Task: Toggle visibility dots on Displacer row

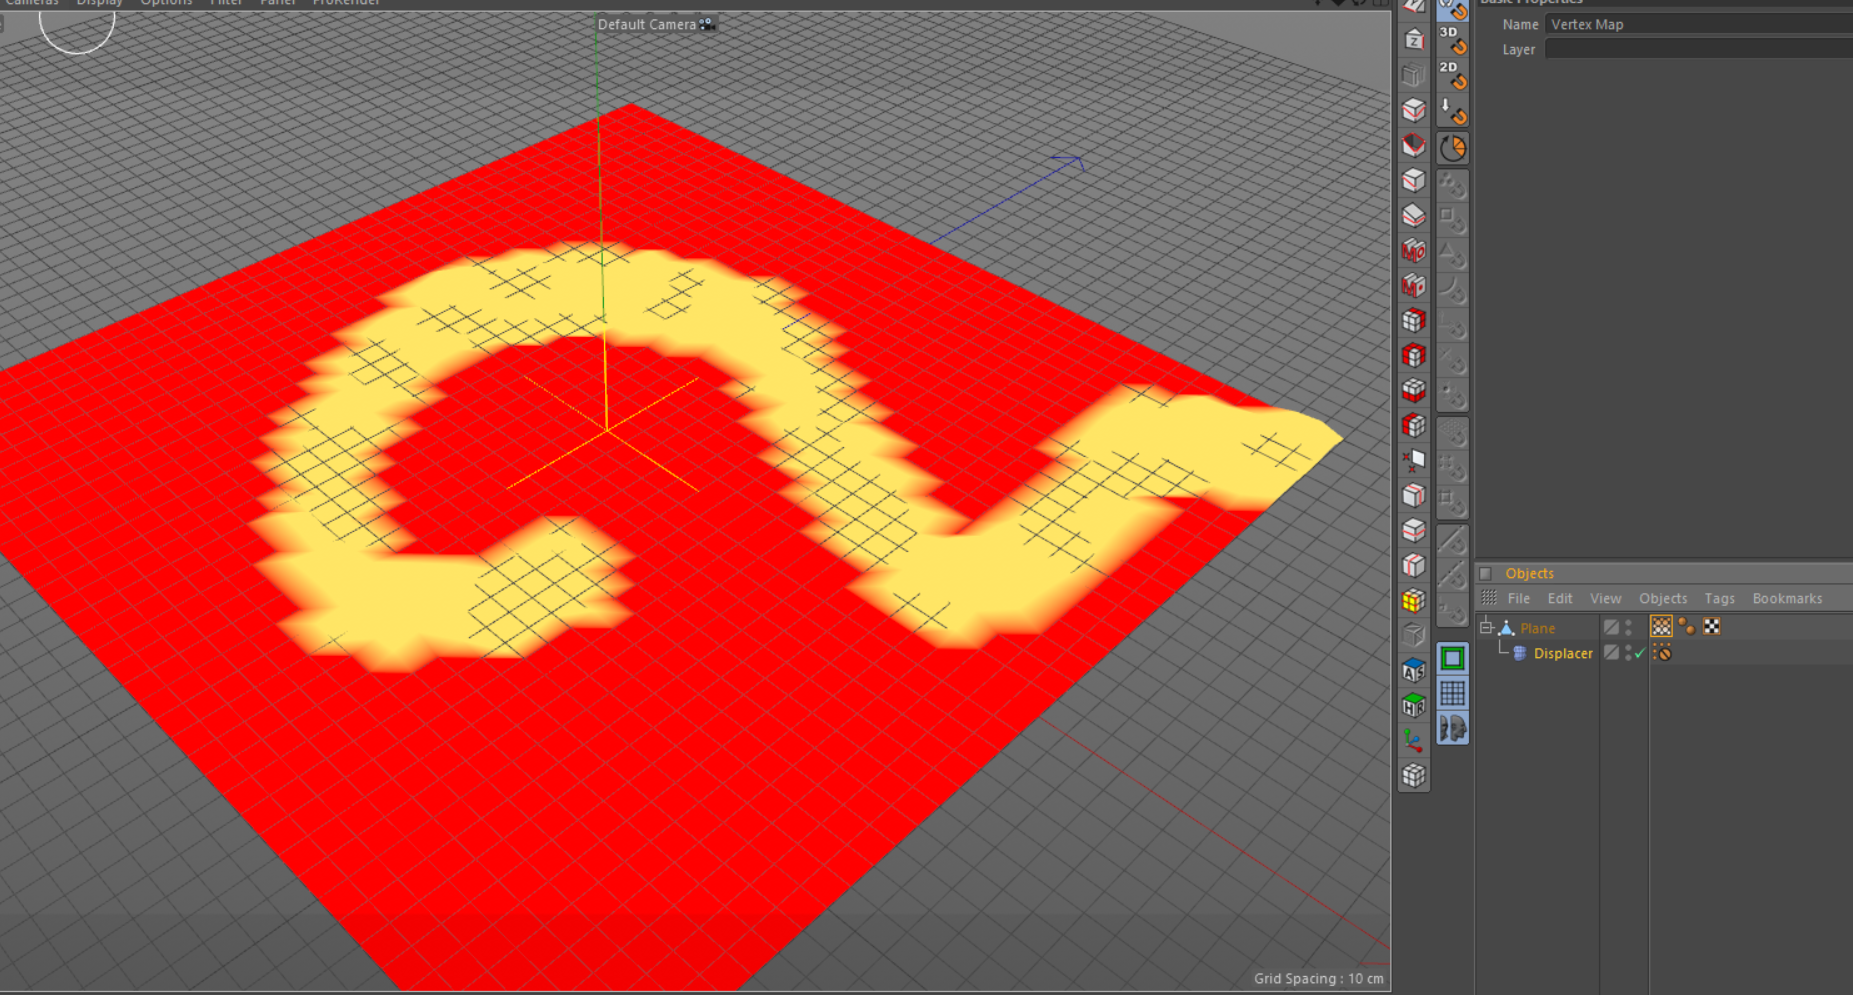Action: [x=1628, y=652]
